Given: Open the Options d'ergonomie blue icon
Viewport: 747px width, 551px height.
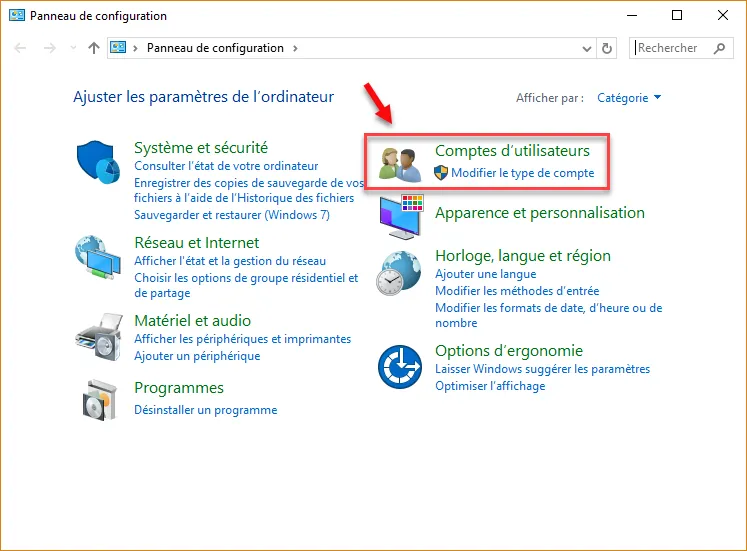Looking at the screenshot, I should (399, 368).
